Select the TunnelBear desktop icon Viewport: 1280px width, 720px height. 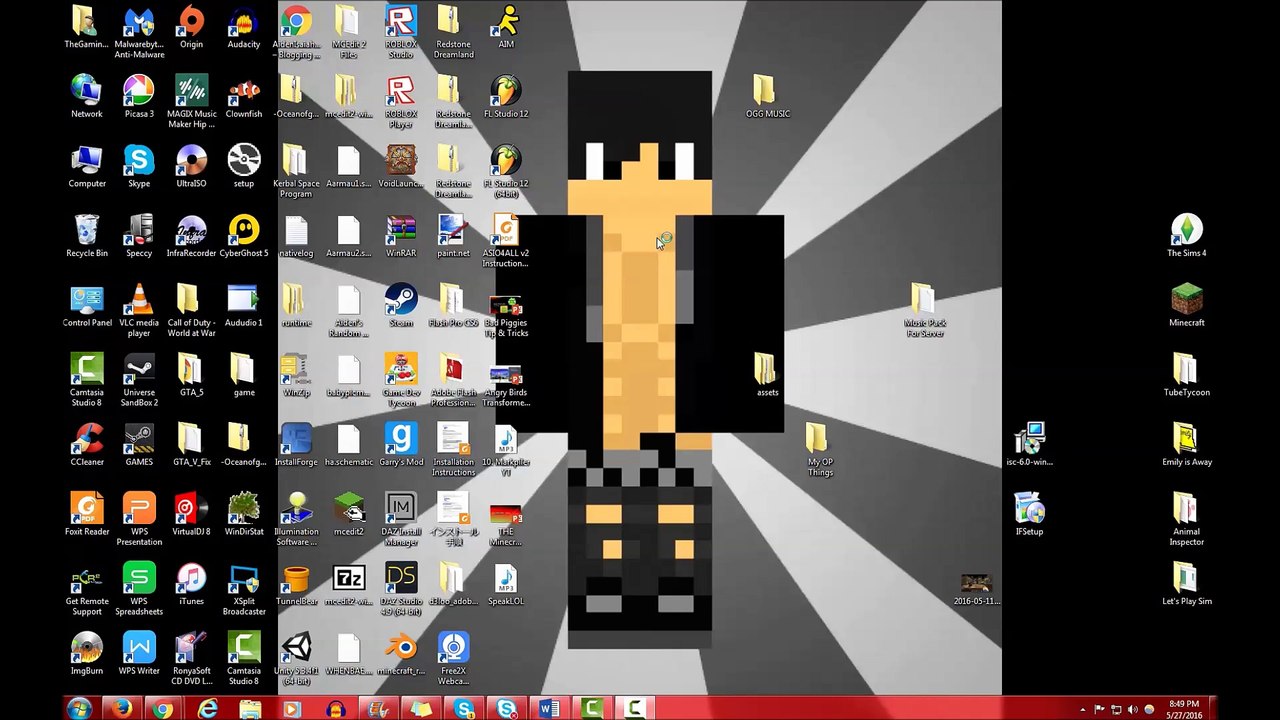(x=296, y=584)
